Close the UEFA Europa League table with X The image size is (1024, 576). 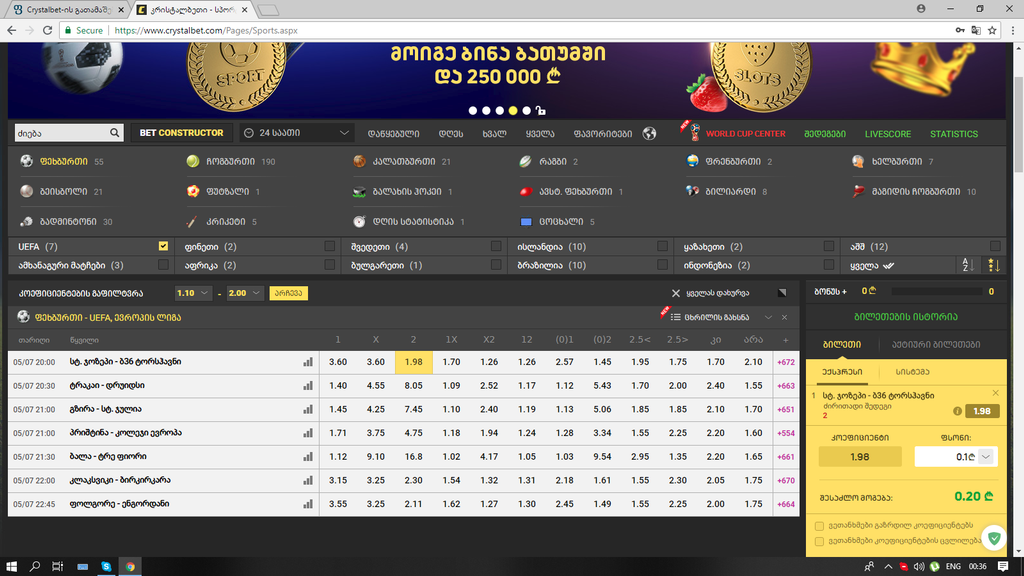(x=784, y=317)
